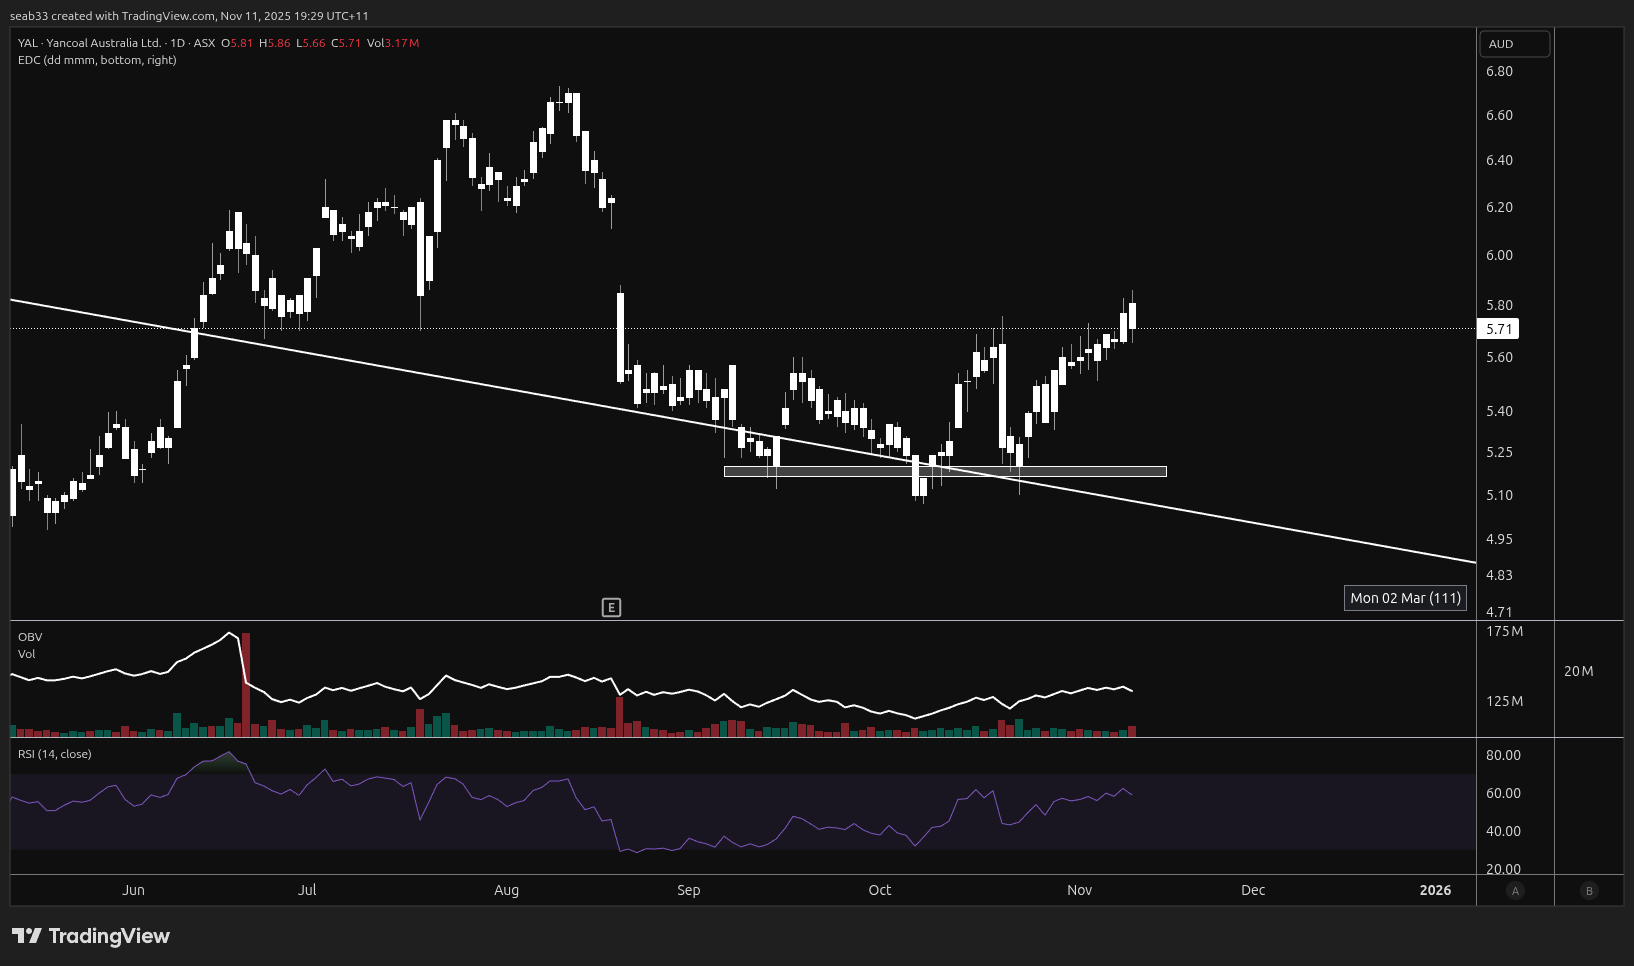The height and width of the screenshot is (966, 1634).
Task: Click the 5.71 current price label
Action: tap(1498, 329)
